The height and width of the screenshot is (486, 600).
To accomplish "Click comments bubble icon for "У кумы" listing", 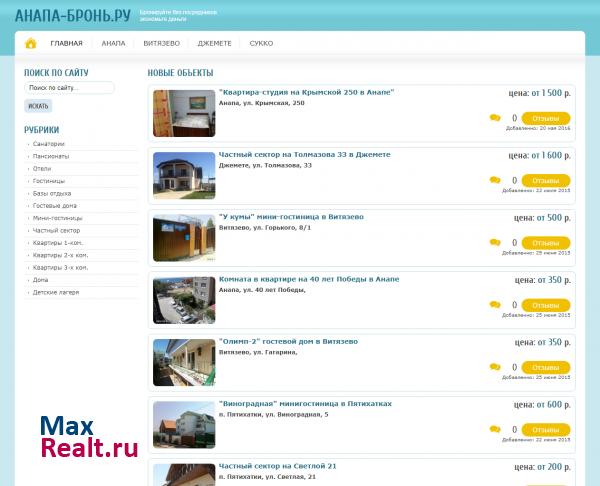I will 495,243.
